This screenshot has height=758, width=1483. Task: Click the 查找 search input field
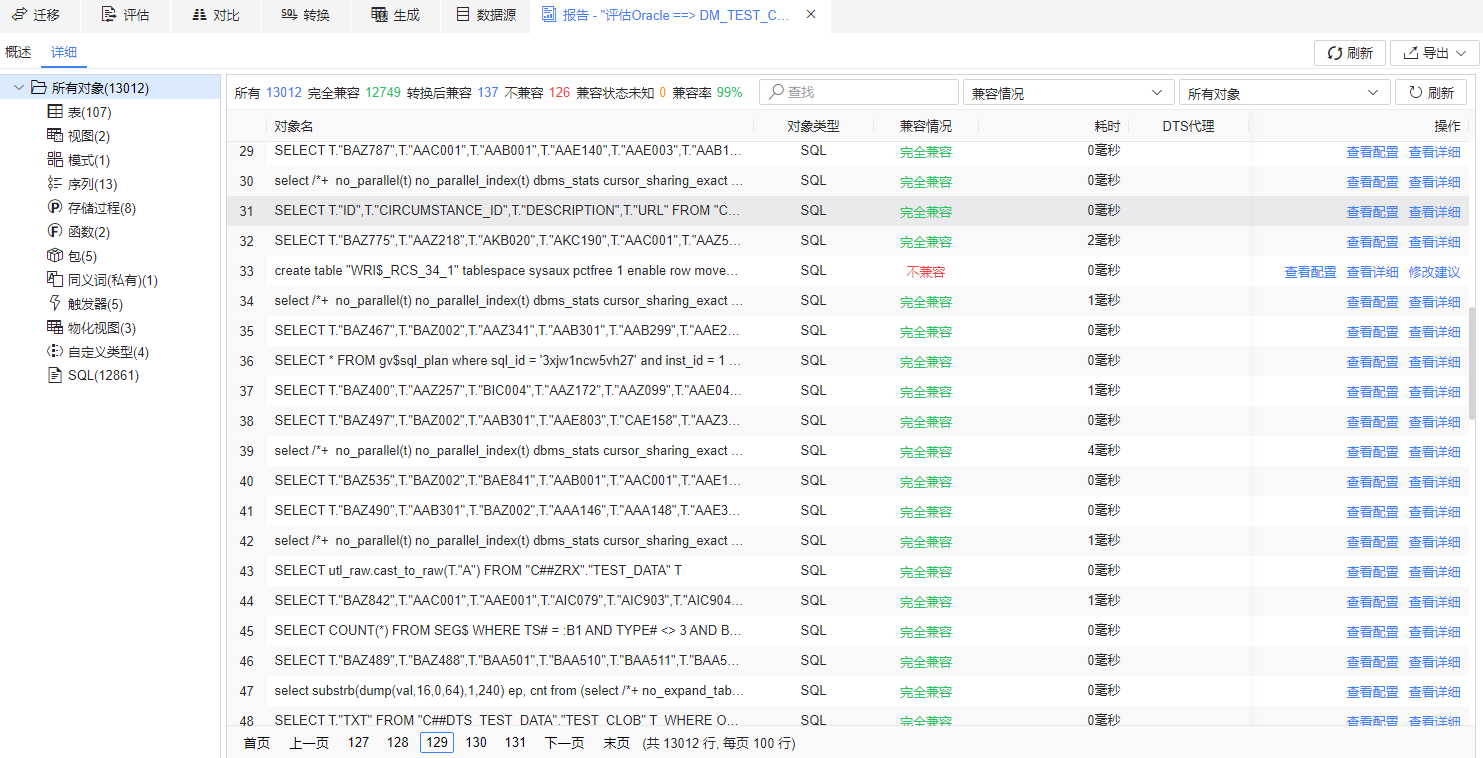click(859, 93)
